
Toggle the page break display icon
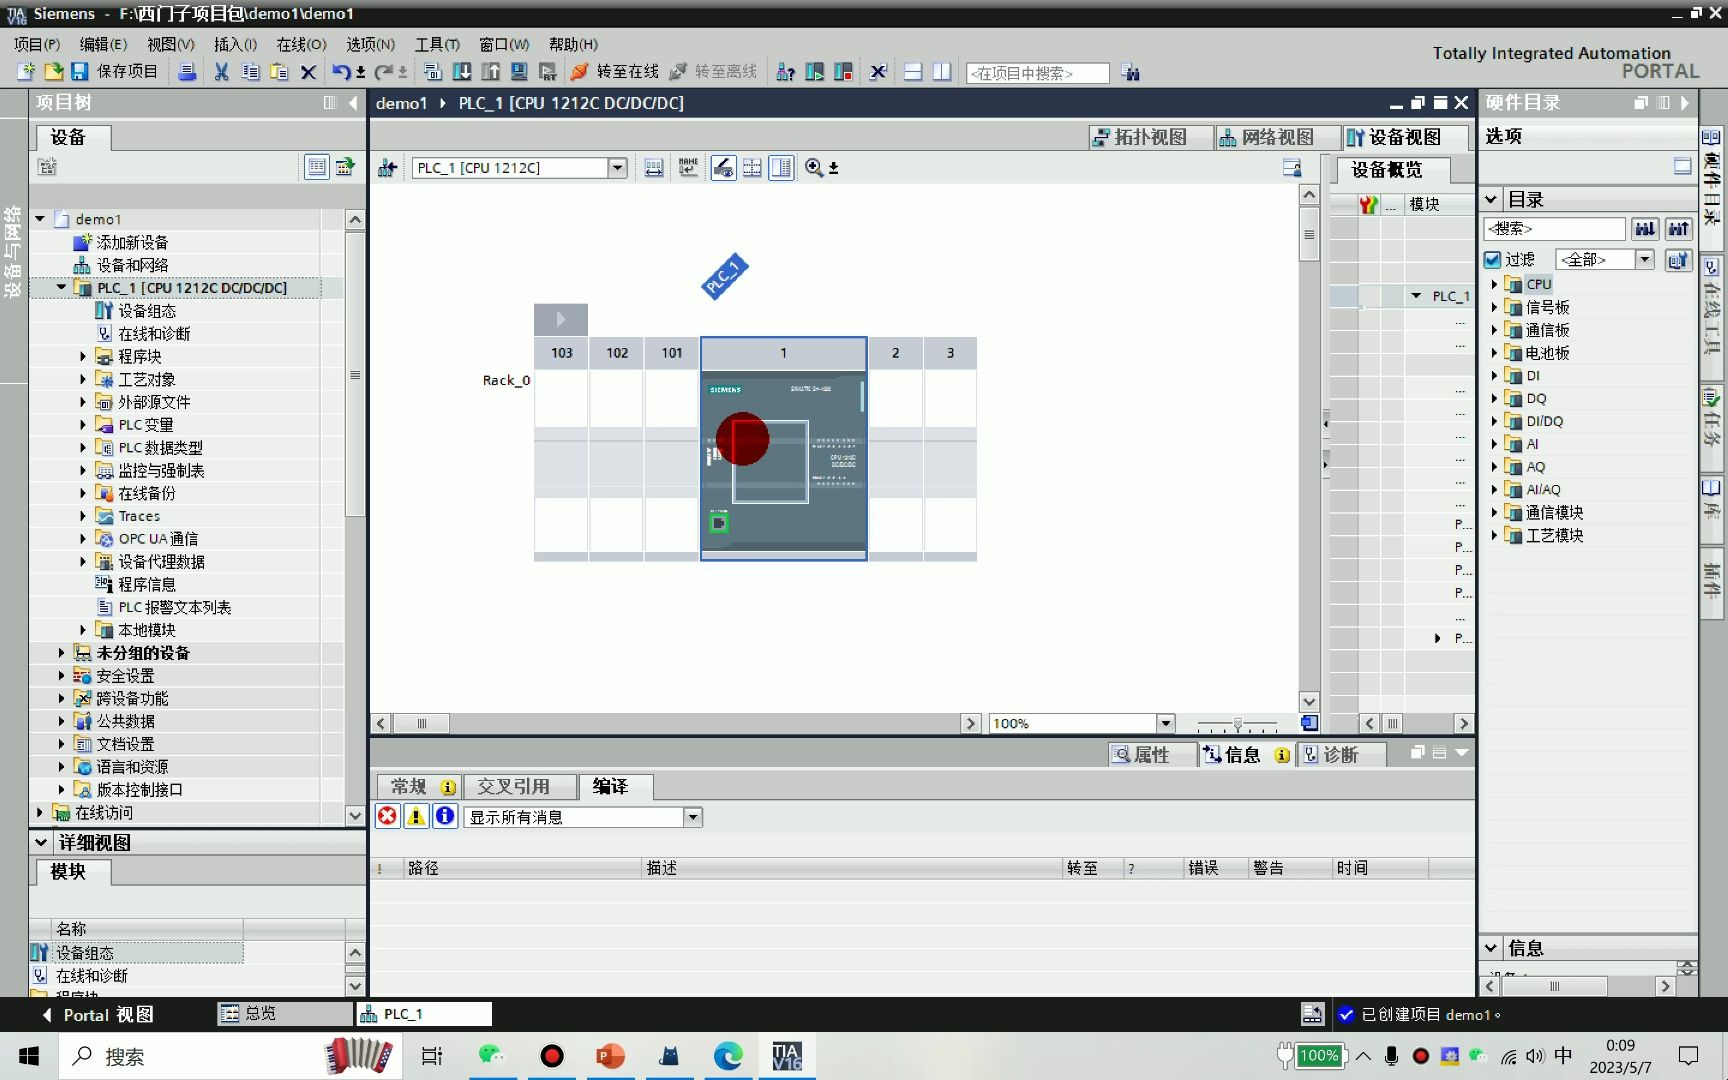point(752,168)
